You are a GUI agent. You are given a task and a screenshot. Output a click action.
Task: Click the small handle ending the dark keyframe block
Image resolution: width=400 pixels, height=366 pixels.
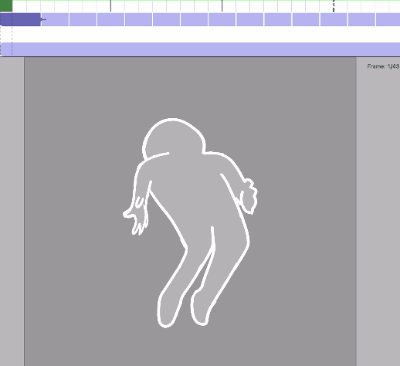point(43,19)
